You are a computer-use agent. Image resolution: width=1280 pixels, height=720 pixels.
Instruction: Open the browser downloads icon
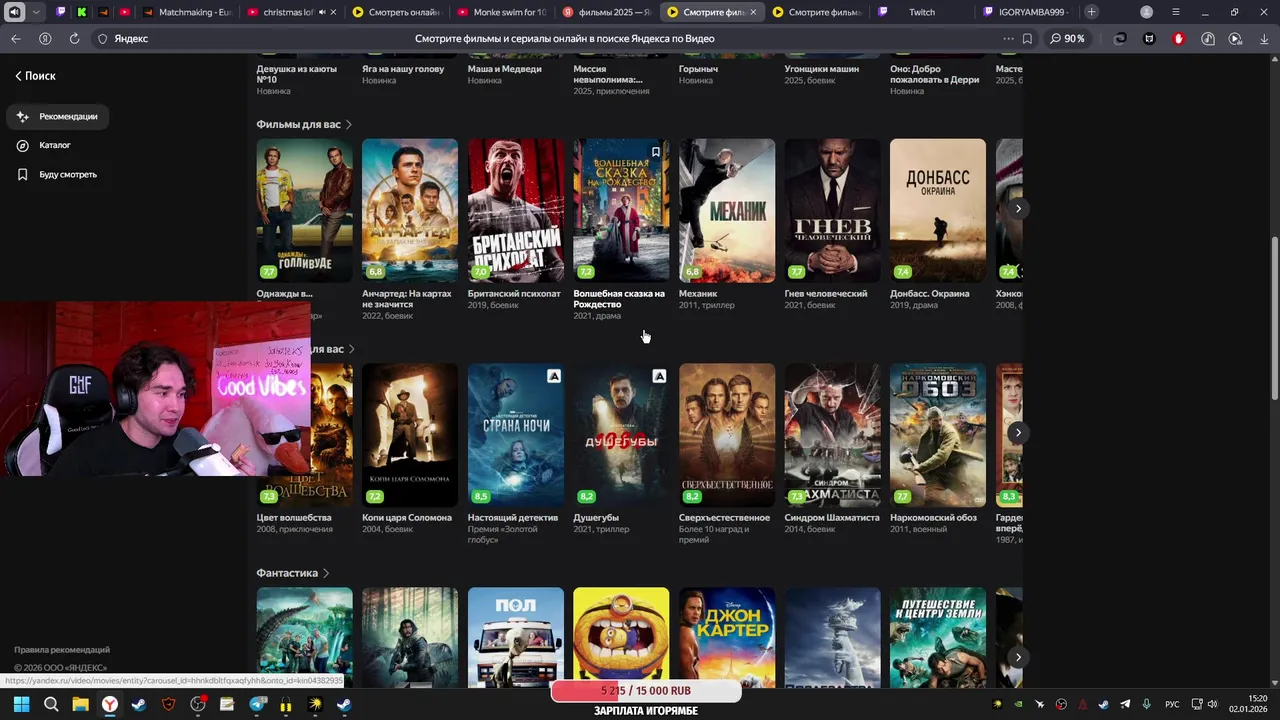point(1263,38)
